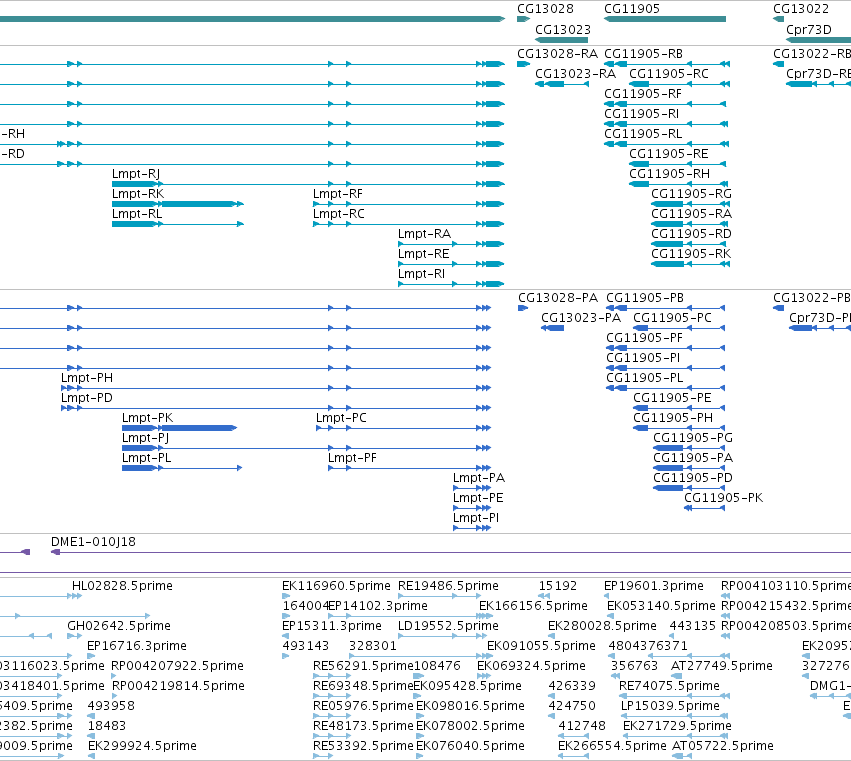This screenshot has width=851, height=761.
Task: Select the CG11905-PB protein label
Action: coord(645,298)
